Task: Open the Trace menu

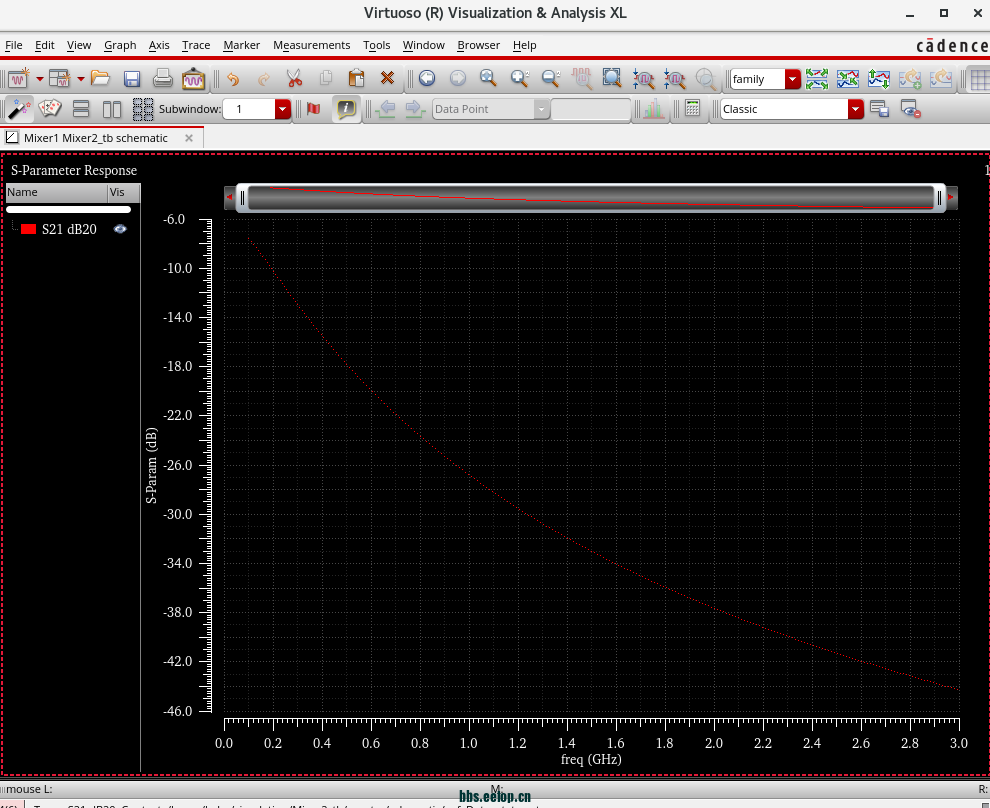Action: [196, 45]
